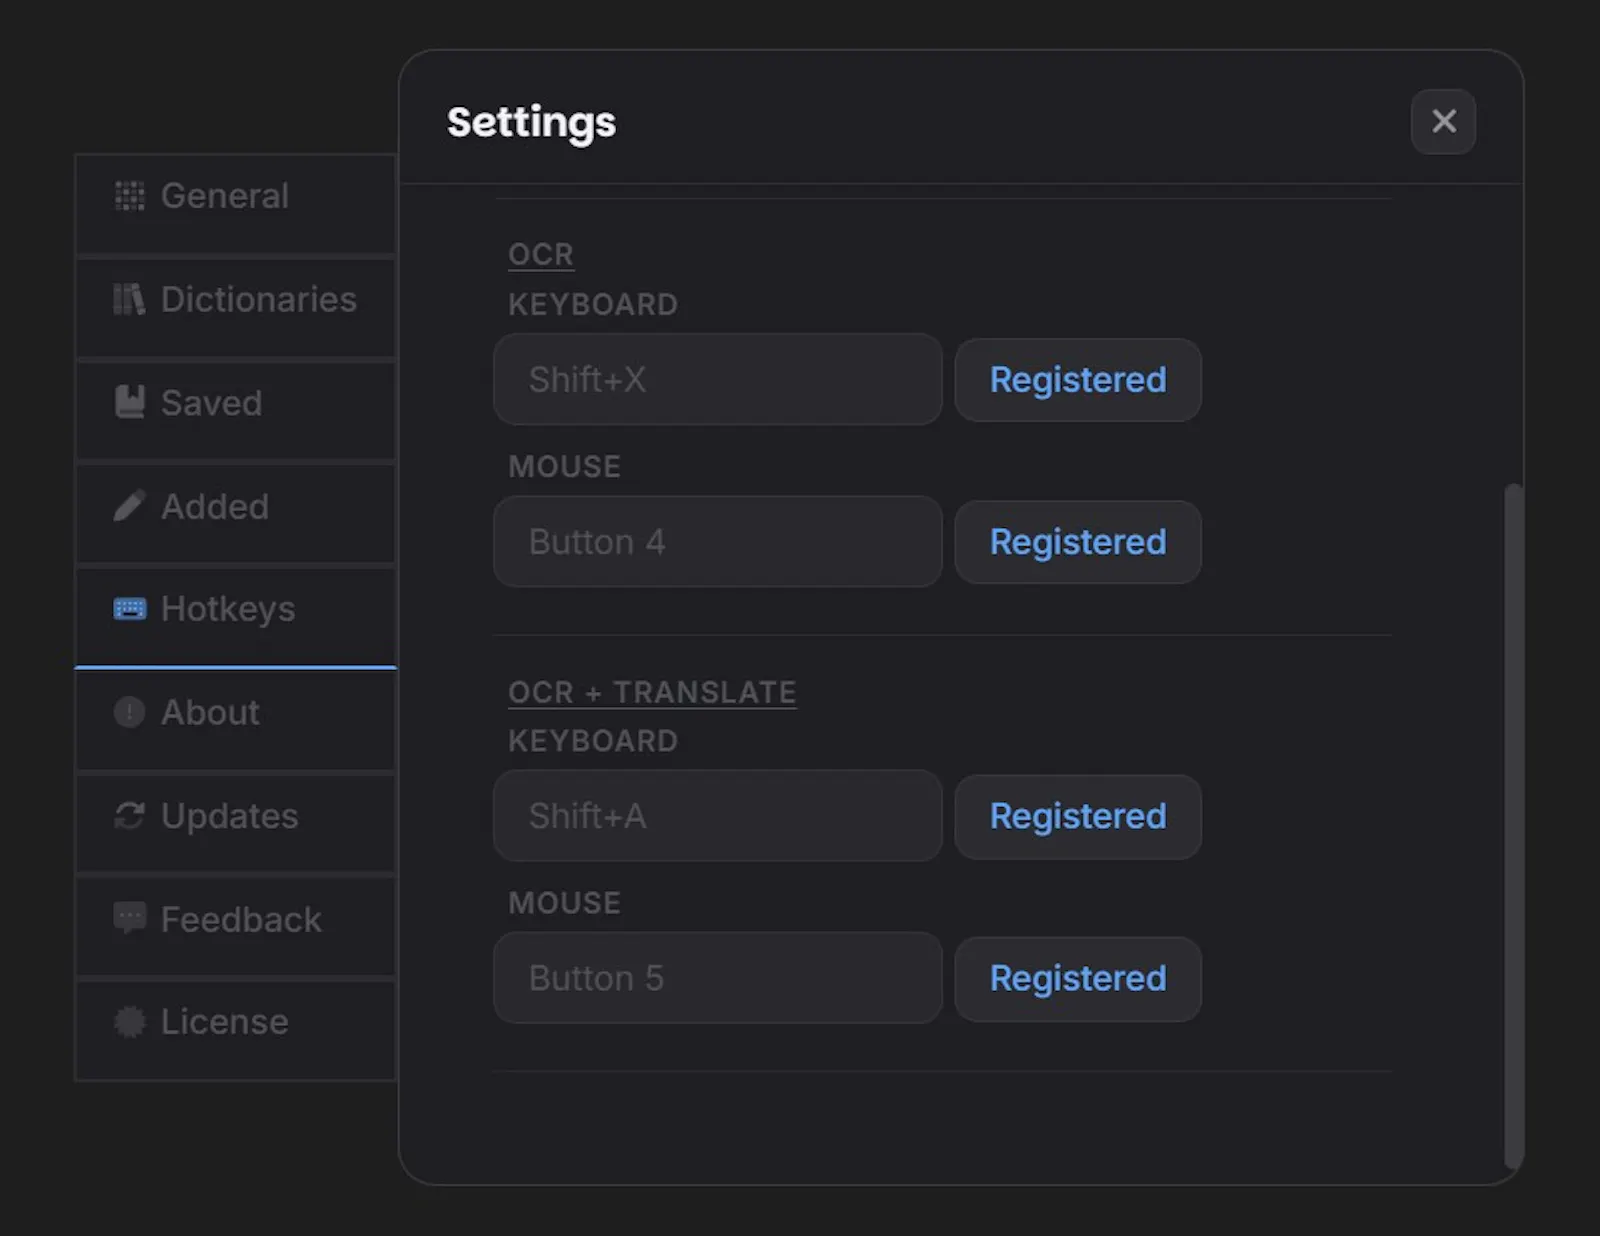
Task: Click the Updates refresh icon
Action: [x=129, y=816]
